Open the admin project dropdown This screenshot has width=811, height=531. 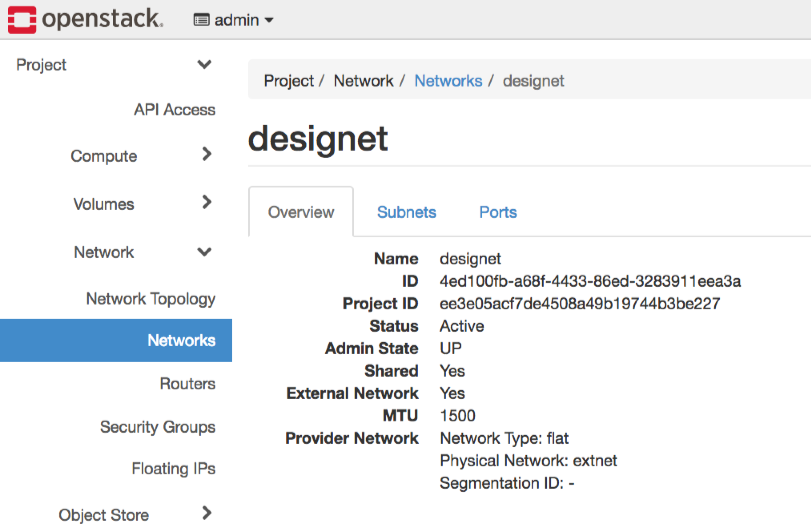[x=234, y=20]
